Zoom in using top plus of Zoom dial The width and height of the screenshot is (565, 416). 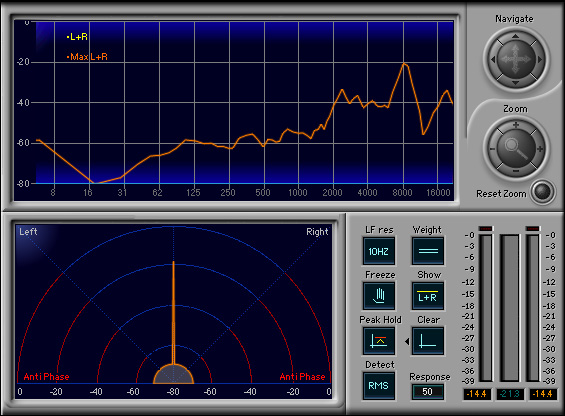pyautogui.click(x=516, y=125)
